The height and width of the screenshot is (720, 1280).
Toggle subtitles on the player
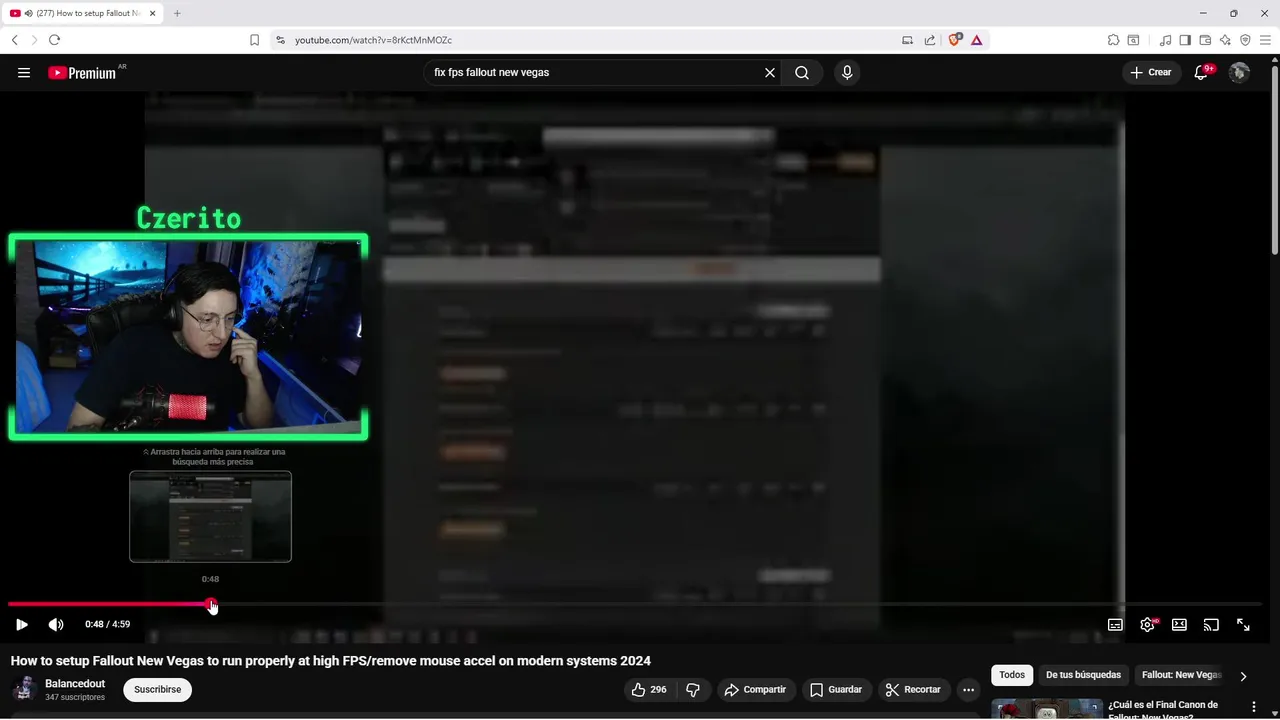(x=1115, y=624)
